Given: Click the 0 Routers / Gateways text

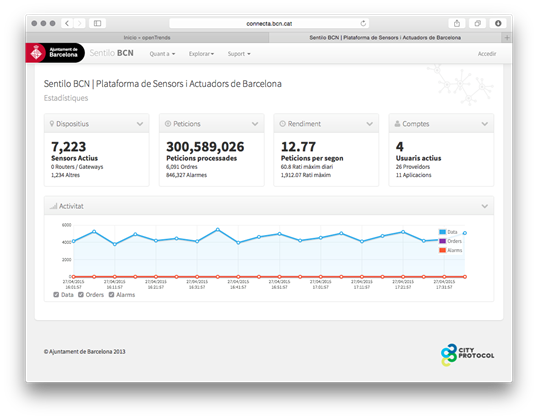Looking at the screenshot, I should pyautogui.click(x=77, y=167).
